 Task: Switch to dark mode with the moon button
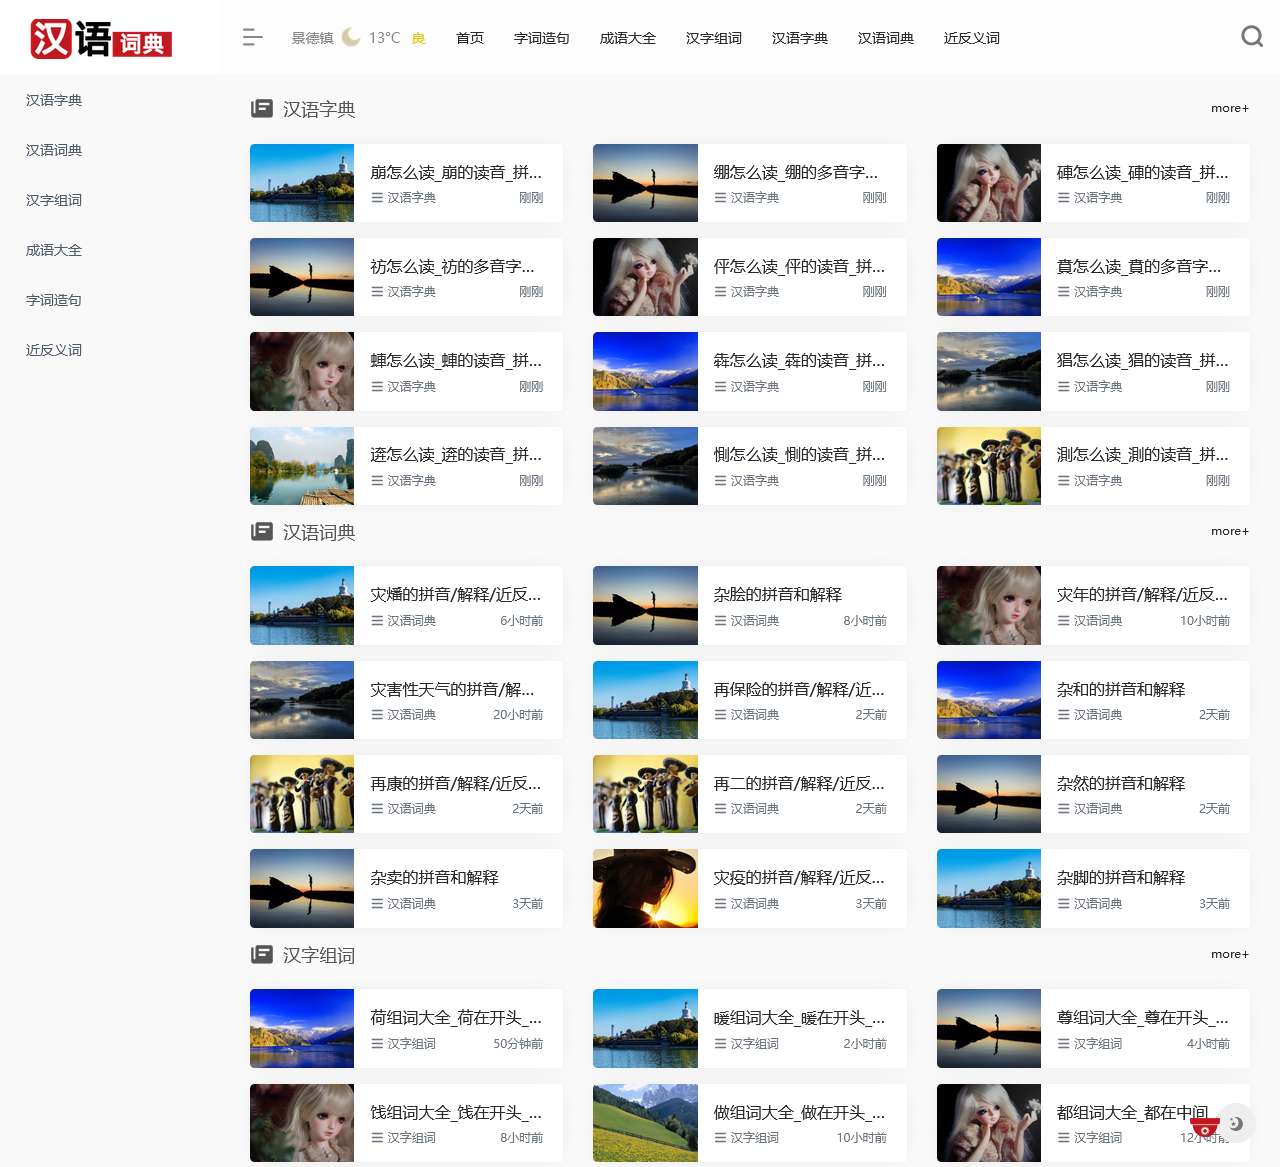point(1236,1123)
